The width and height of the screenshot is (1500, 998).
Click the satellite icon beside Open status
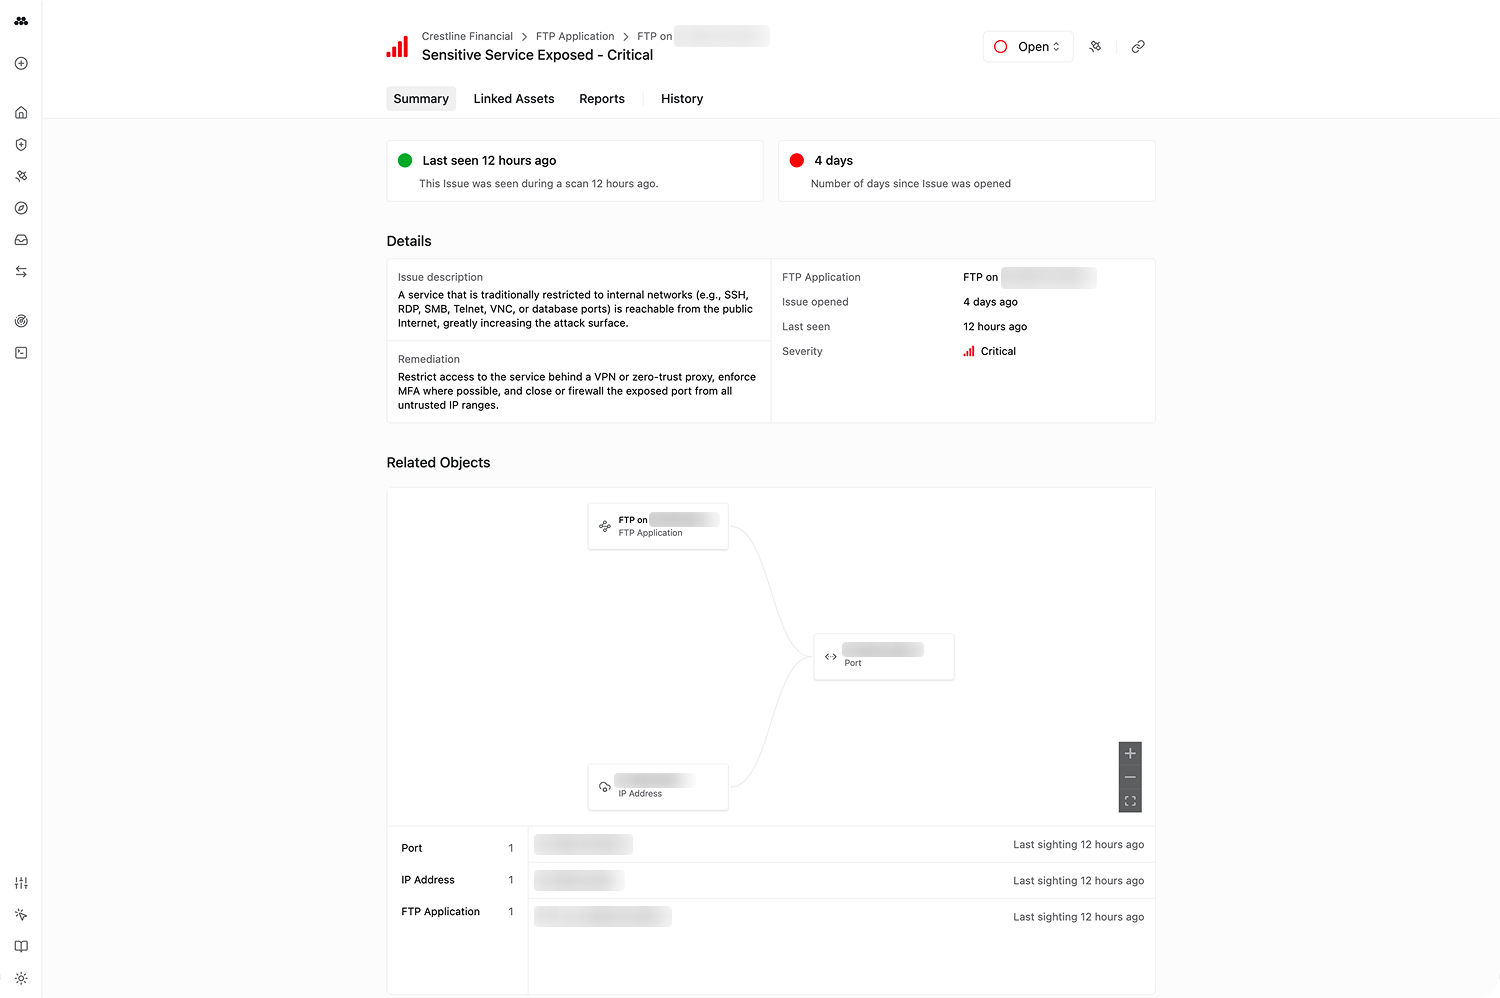pos(1096,47)
